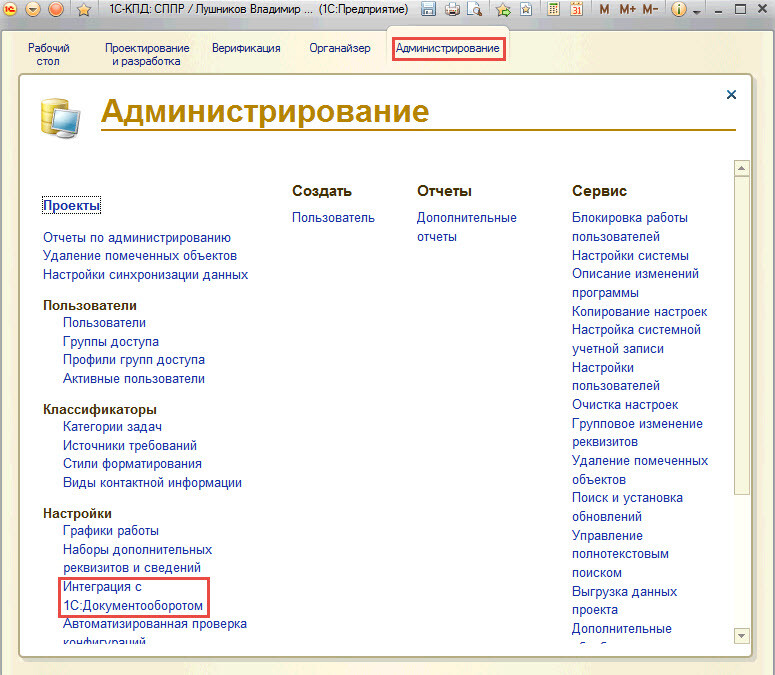Open the Проектирование и разработка section tab

click(147, 55)
